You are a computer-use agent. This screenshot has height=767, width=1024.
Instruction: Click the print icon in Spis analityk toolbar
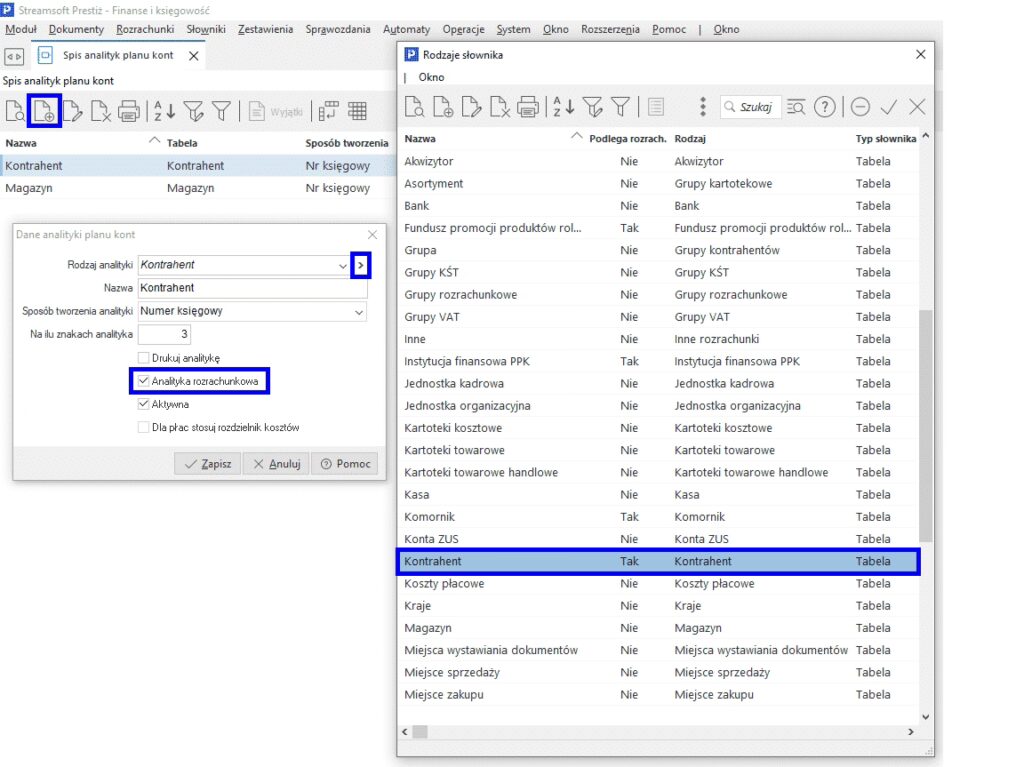(x=129, y=111)
